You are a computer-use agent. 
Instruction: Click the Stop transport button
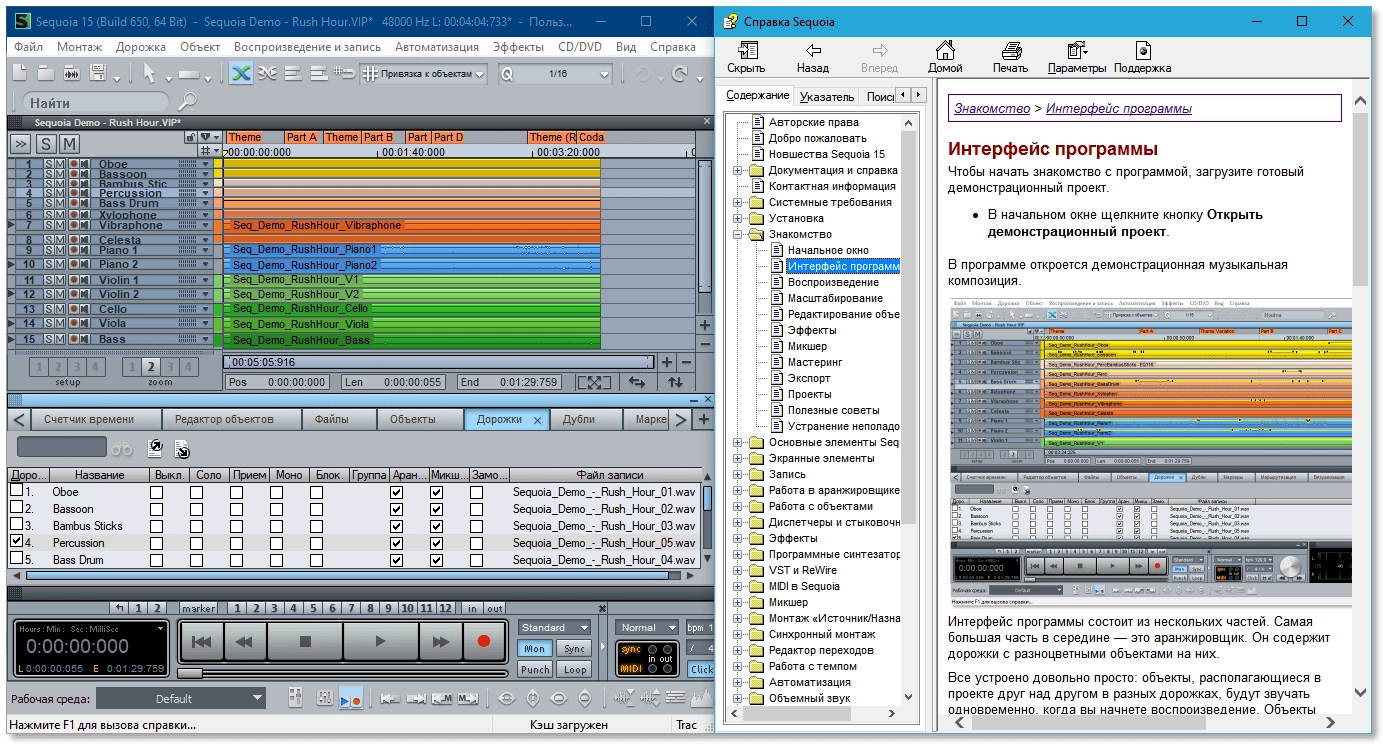(306, 641)
